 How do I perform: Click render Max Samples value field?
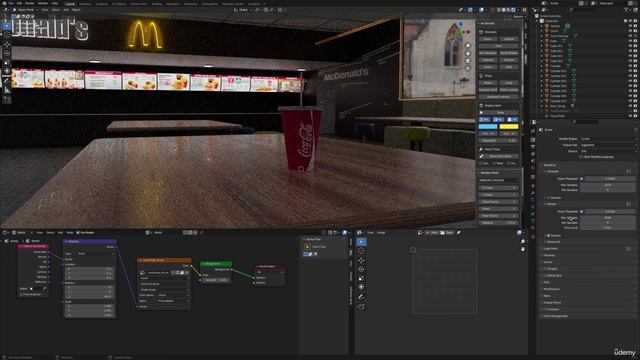click(607, 218)
